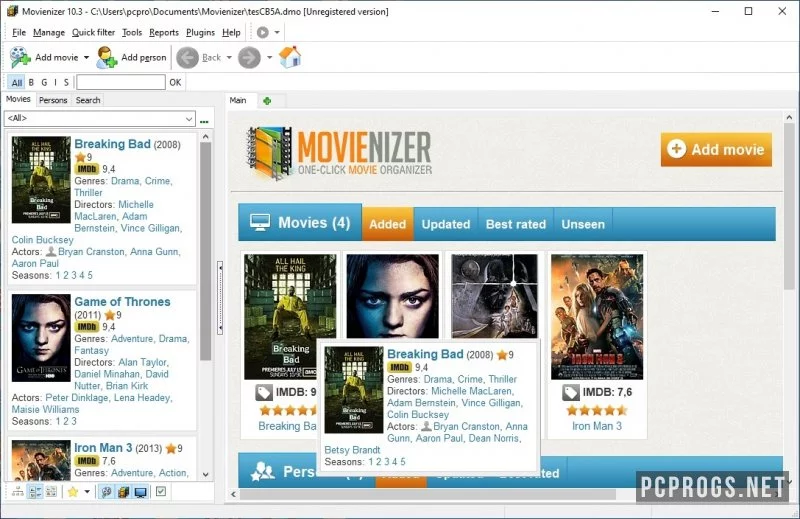Screen dimensions: 800x519
Task: Click the monitor icon in Movies (4) header
Action: click(x=260, y=223)
